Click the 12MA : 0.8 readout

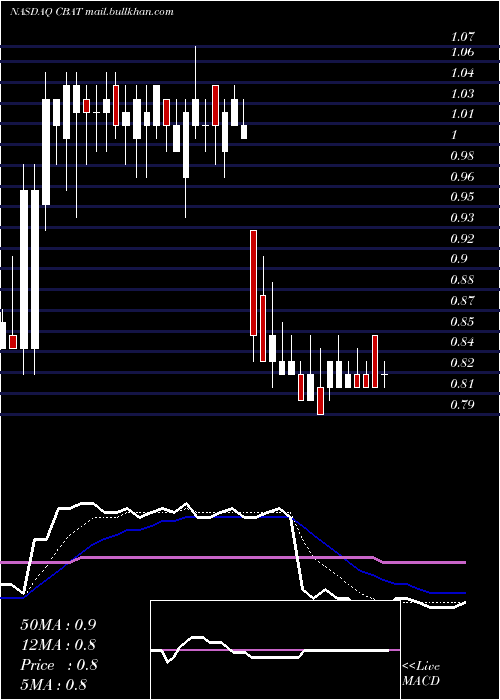tap(58, 645)
